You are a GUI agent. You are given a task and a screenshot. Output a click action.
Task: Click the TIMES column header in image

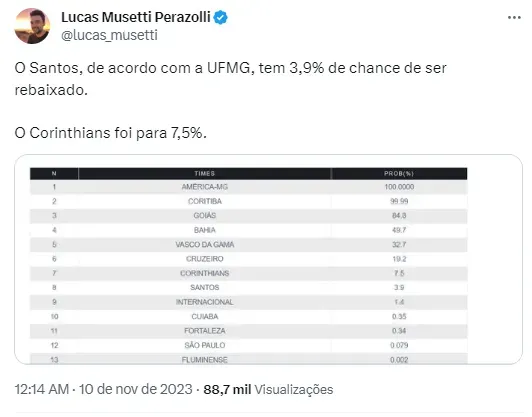pyautogui.click(x=205, y=173)
